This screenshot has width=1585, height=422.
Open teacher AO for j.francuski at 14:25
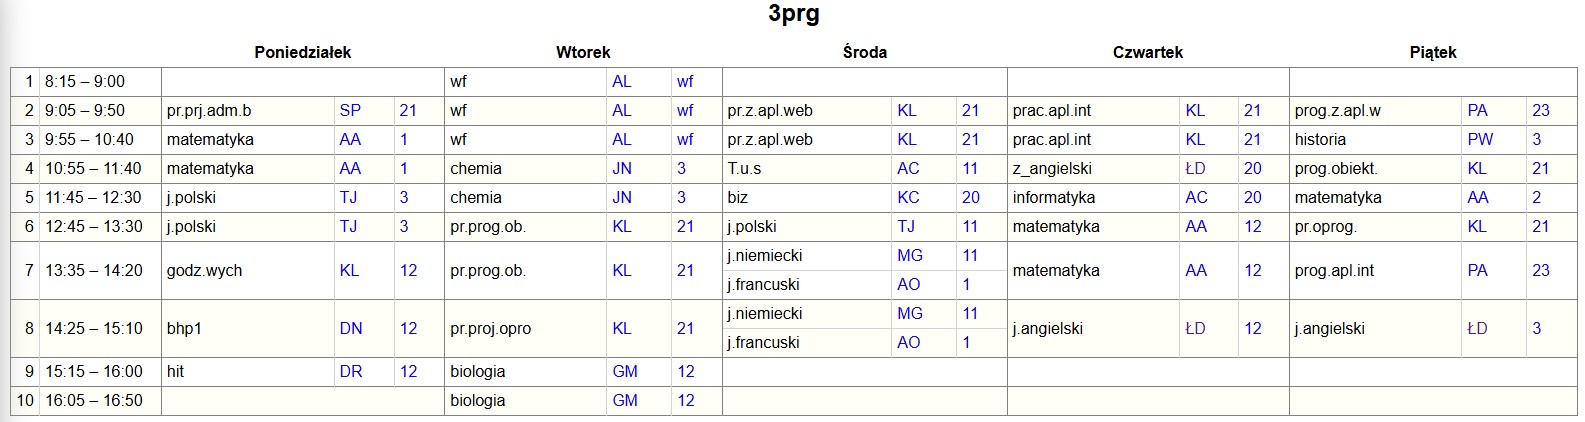(x=908, y=342)
